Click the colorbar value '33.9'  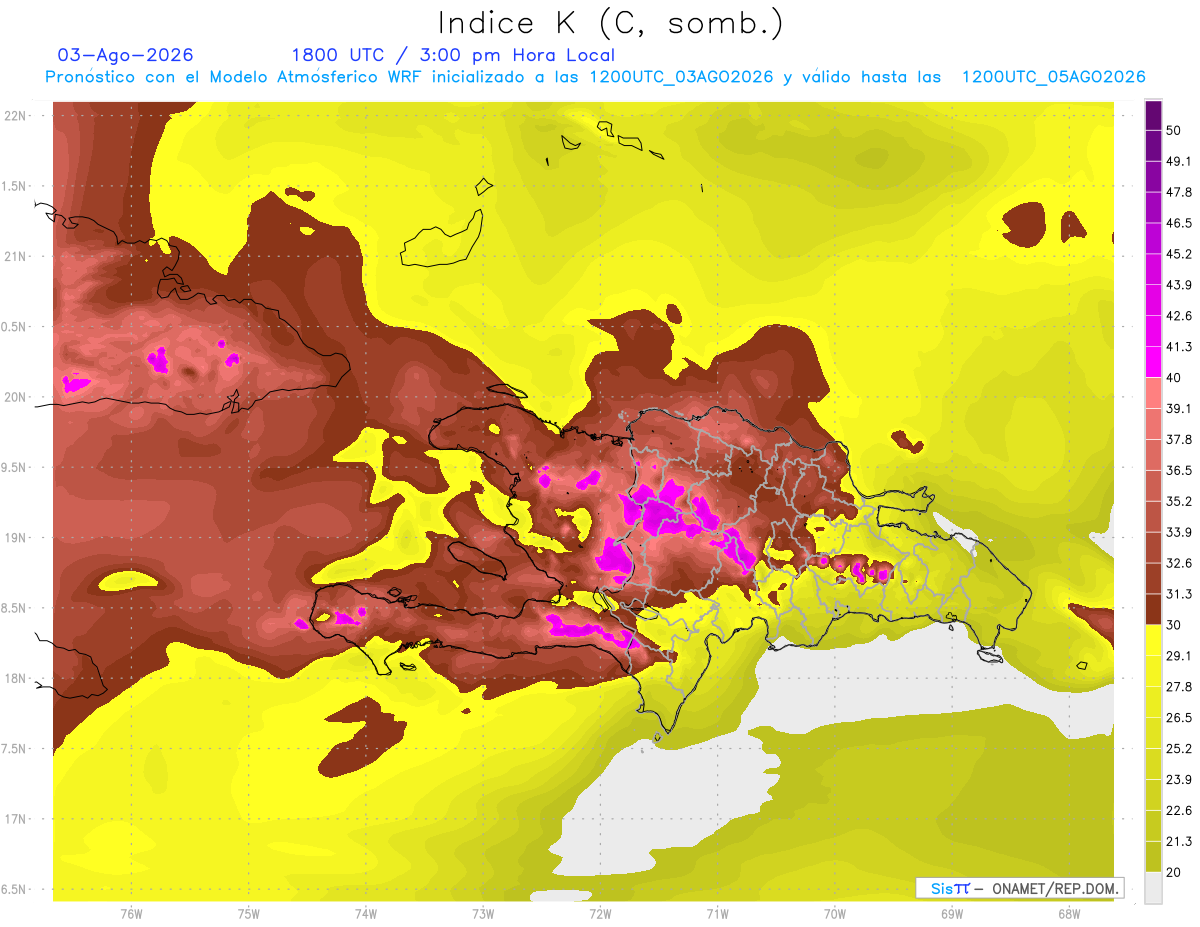point(1179,532)
